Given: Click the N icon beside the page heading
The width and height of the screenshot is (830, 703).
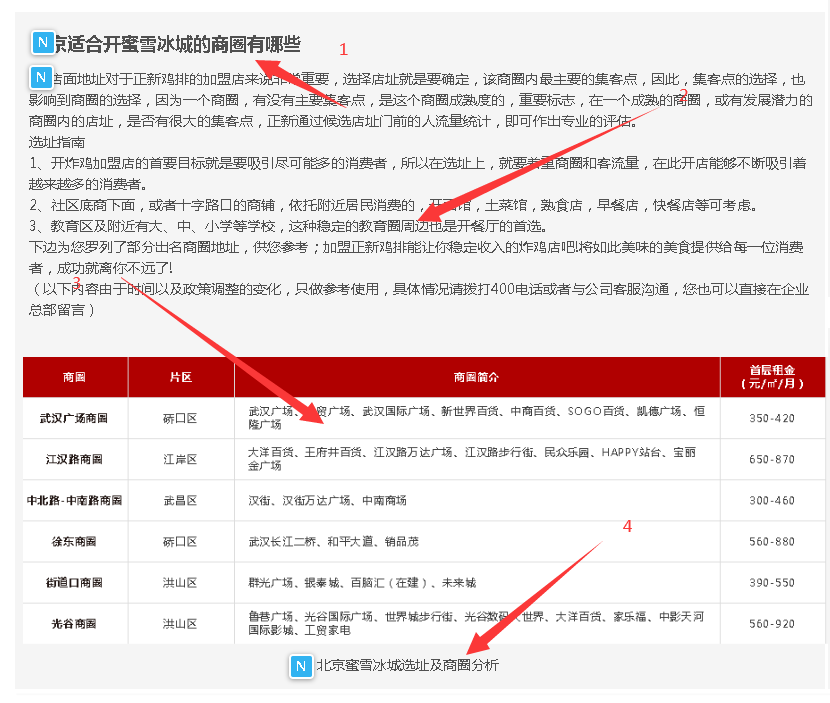Looking at the screenshot, I should click(43, 42).
